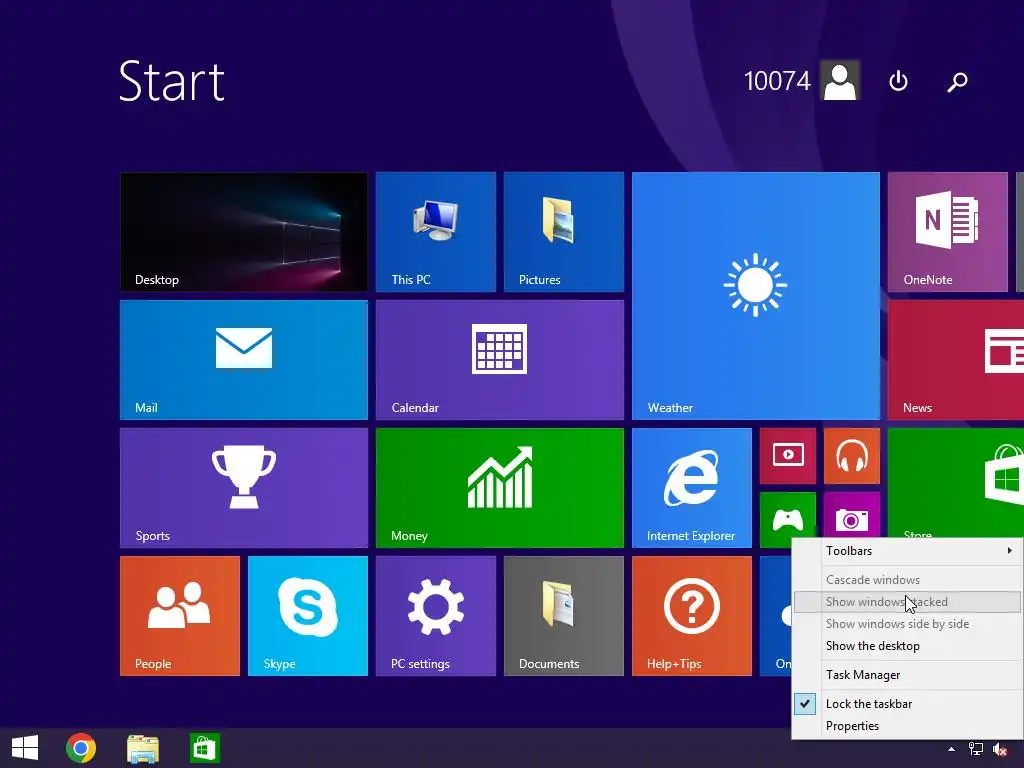Launch the Skype tile
Screen dimensions: 1024x768
pos(308,616)
